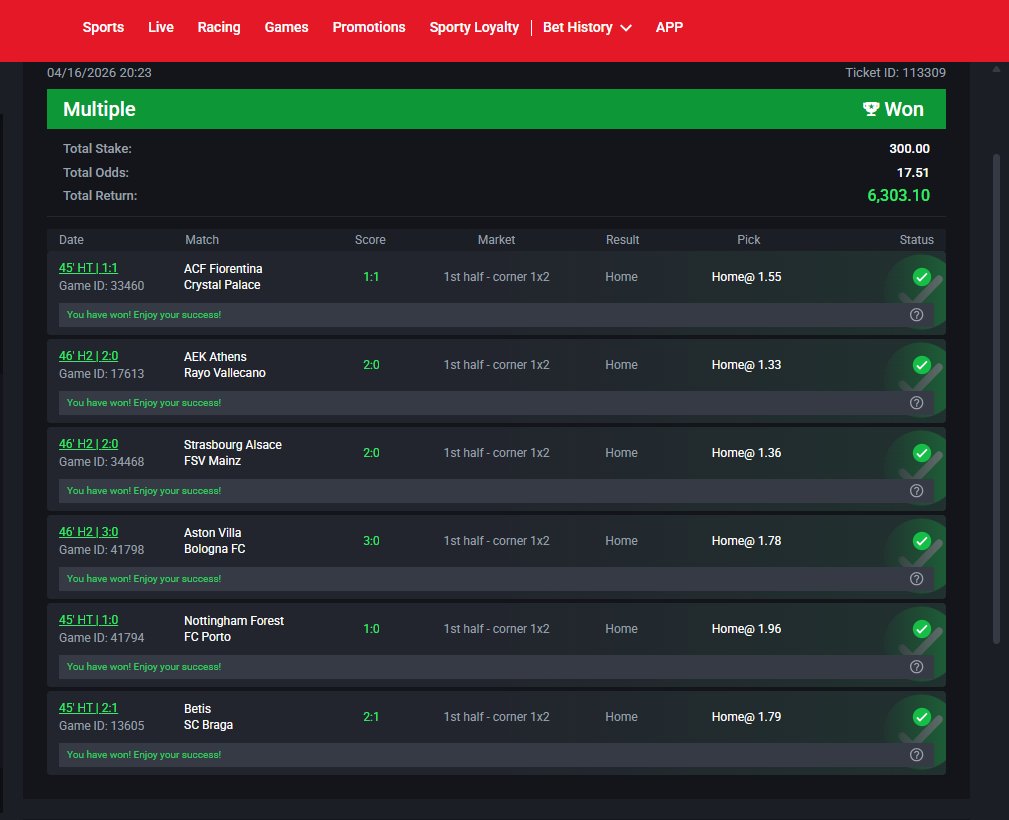This screenshot has width=1009, height=820.
Task: Click the trophy icon next to Won
Action: 871,109
